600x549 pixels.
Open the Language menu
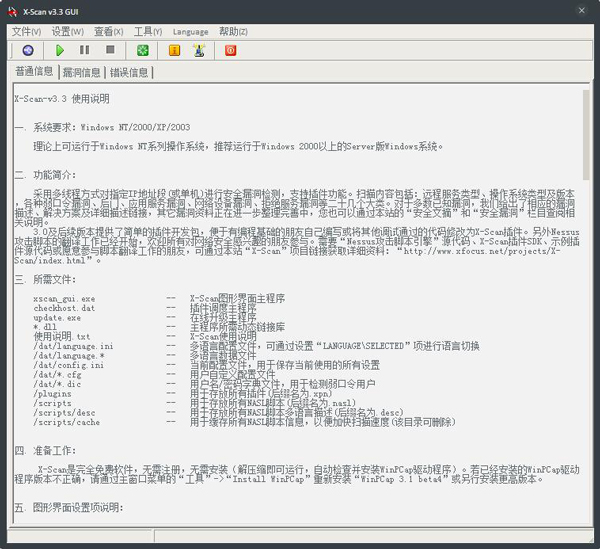point(191,32)
